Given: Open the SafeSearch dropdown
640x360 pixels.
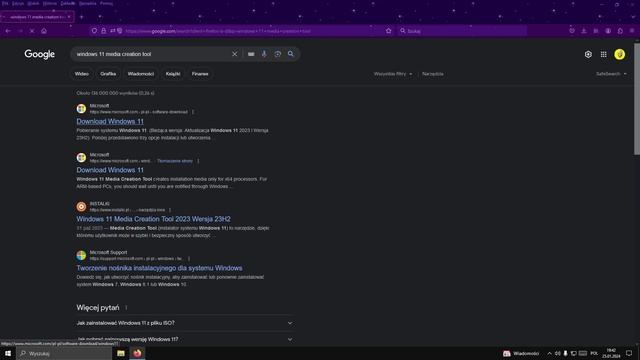Looking at the screenshot, I should (611, 74).
